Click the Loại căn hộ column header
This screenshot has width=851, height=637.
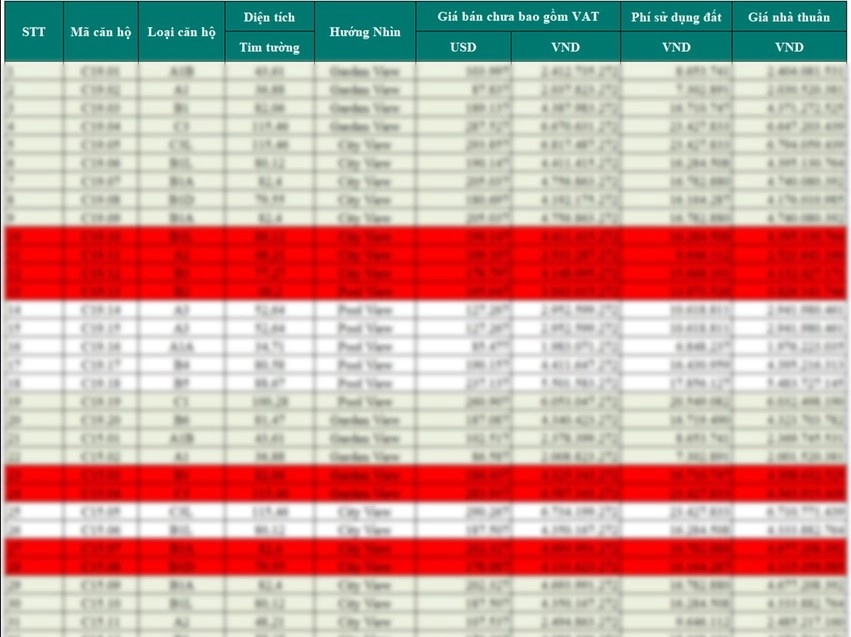click(180, 31)
